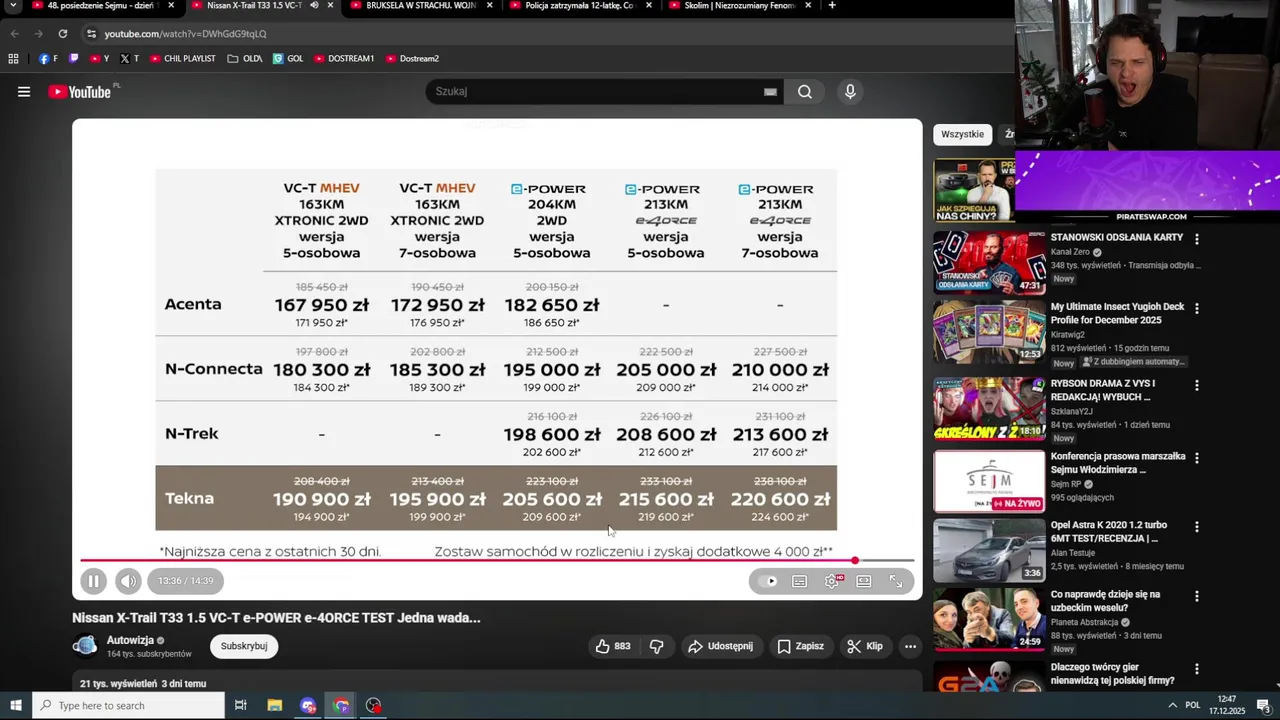
Task: Subscribe using the Subskrybuj button
Action: coord(244,646)
